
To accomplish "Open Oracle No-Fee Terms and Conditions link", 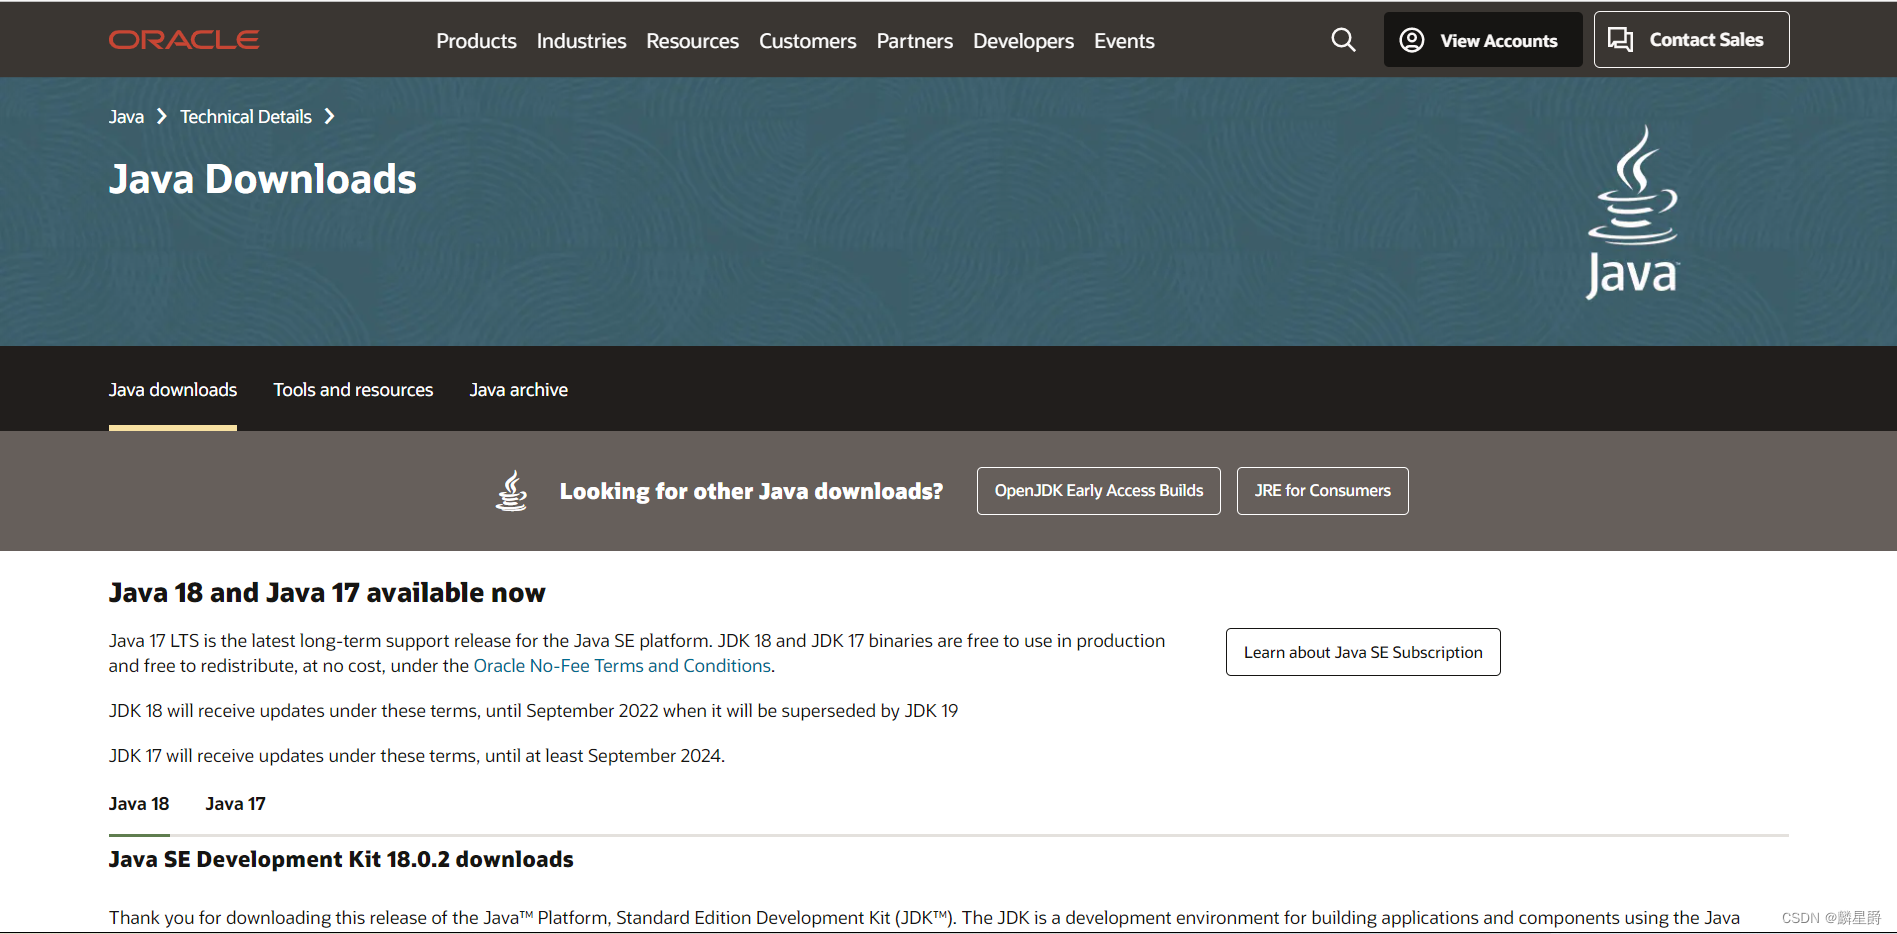I will click(x=622, y=666).
